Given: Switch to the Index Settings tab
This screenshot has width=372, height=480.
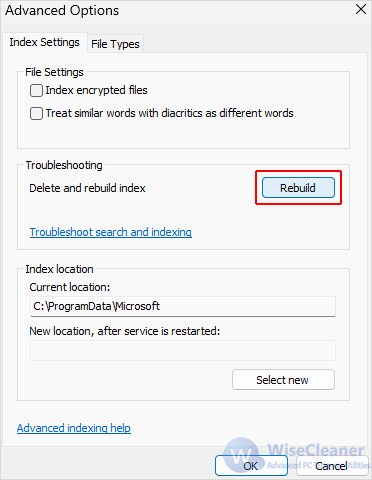Looking at the screenshot, I should (44, 42).
